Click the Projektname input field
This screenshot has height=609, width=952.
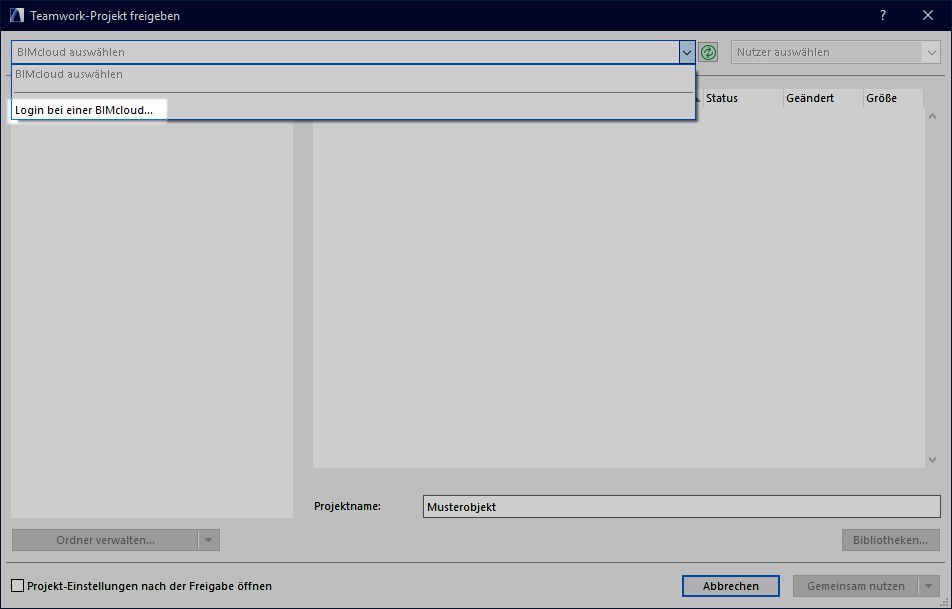click(681, 507)
